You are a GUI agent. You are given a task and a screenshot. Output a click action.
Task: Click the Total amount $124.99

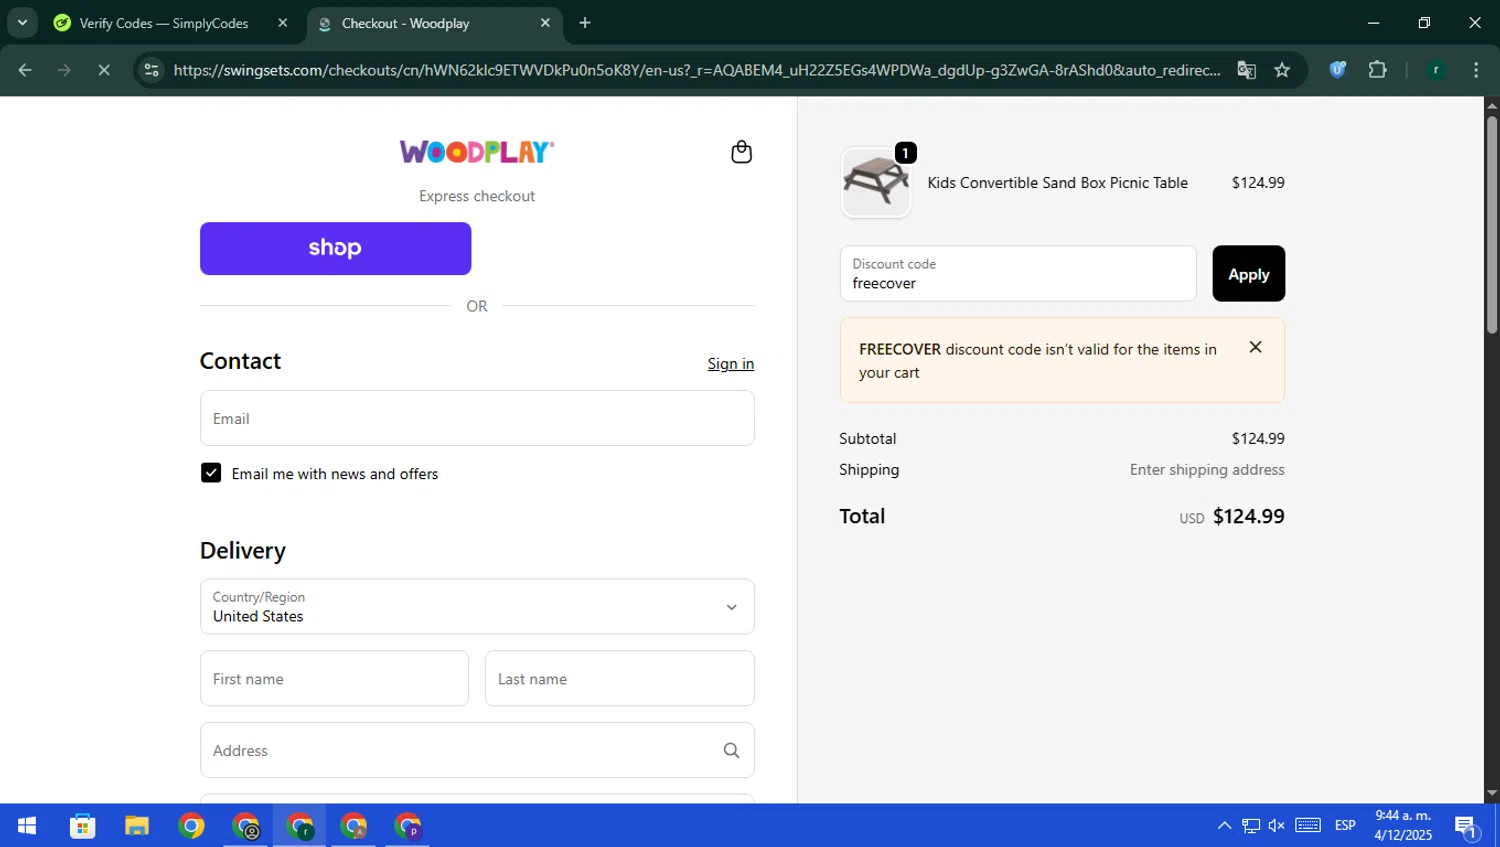coord(1248,517)
